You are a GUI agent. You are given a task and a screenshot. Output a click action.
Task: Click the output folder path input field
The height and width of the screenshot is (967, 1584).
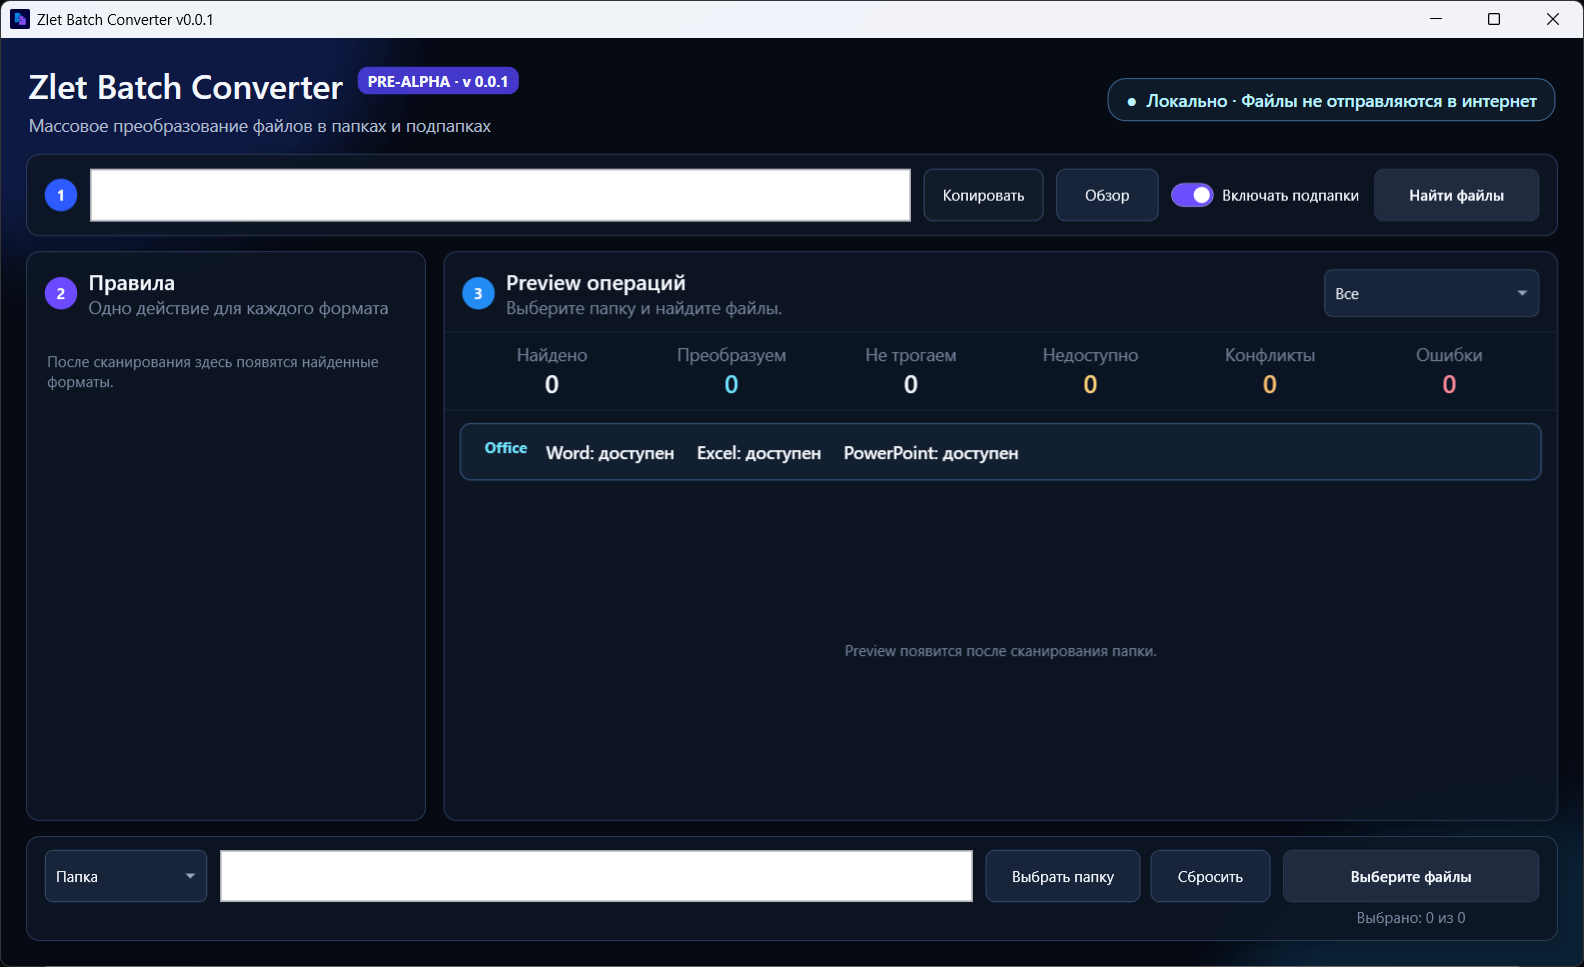coord(596,876)
